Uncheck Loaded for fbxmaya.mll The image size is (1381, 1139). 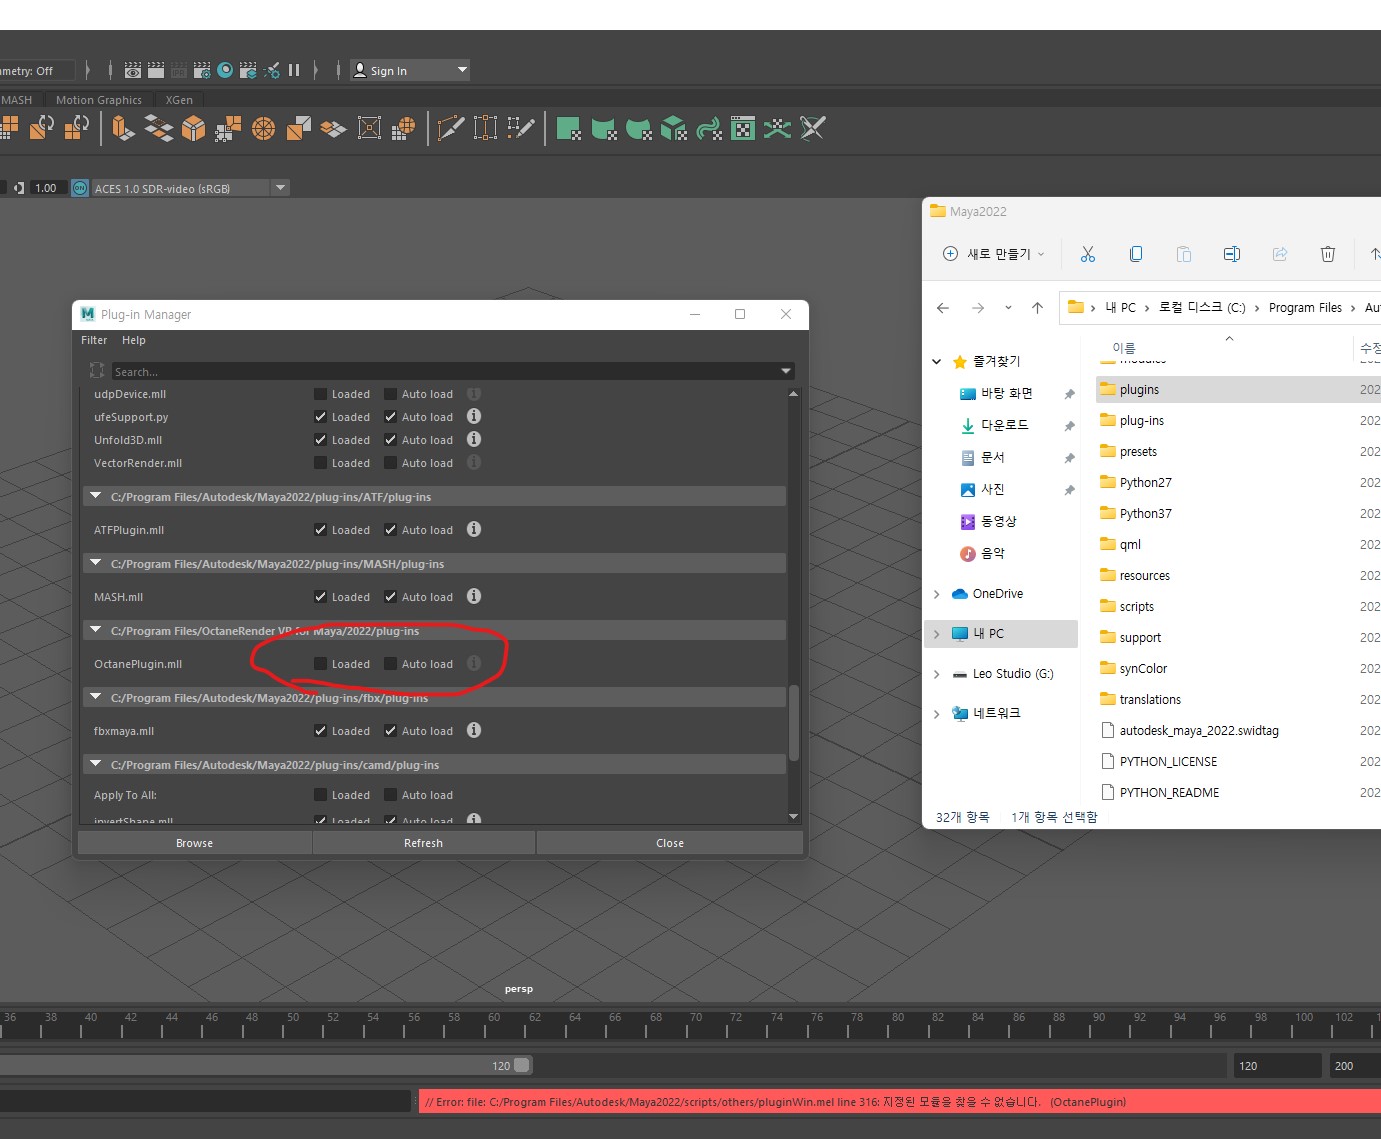click(320, 731)
